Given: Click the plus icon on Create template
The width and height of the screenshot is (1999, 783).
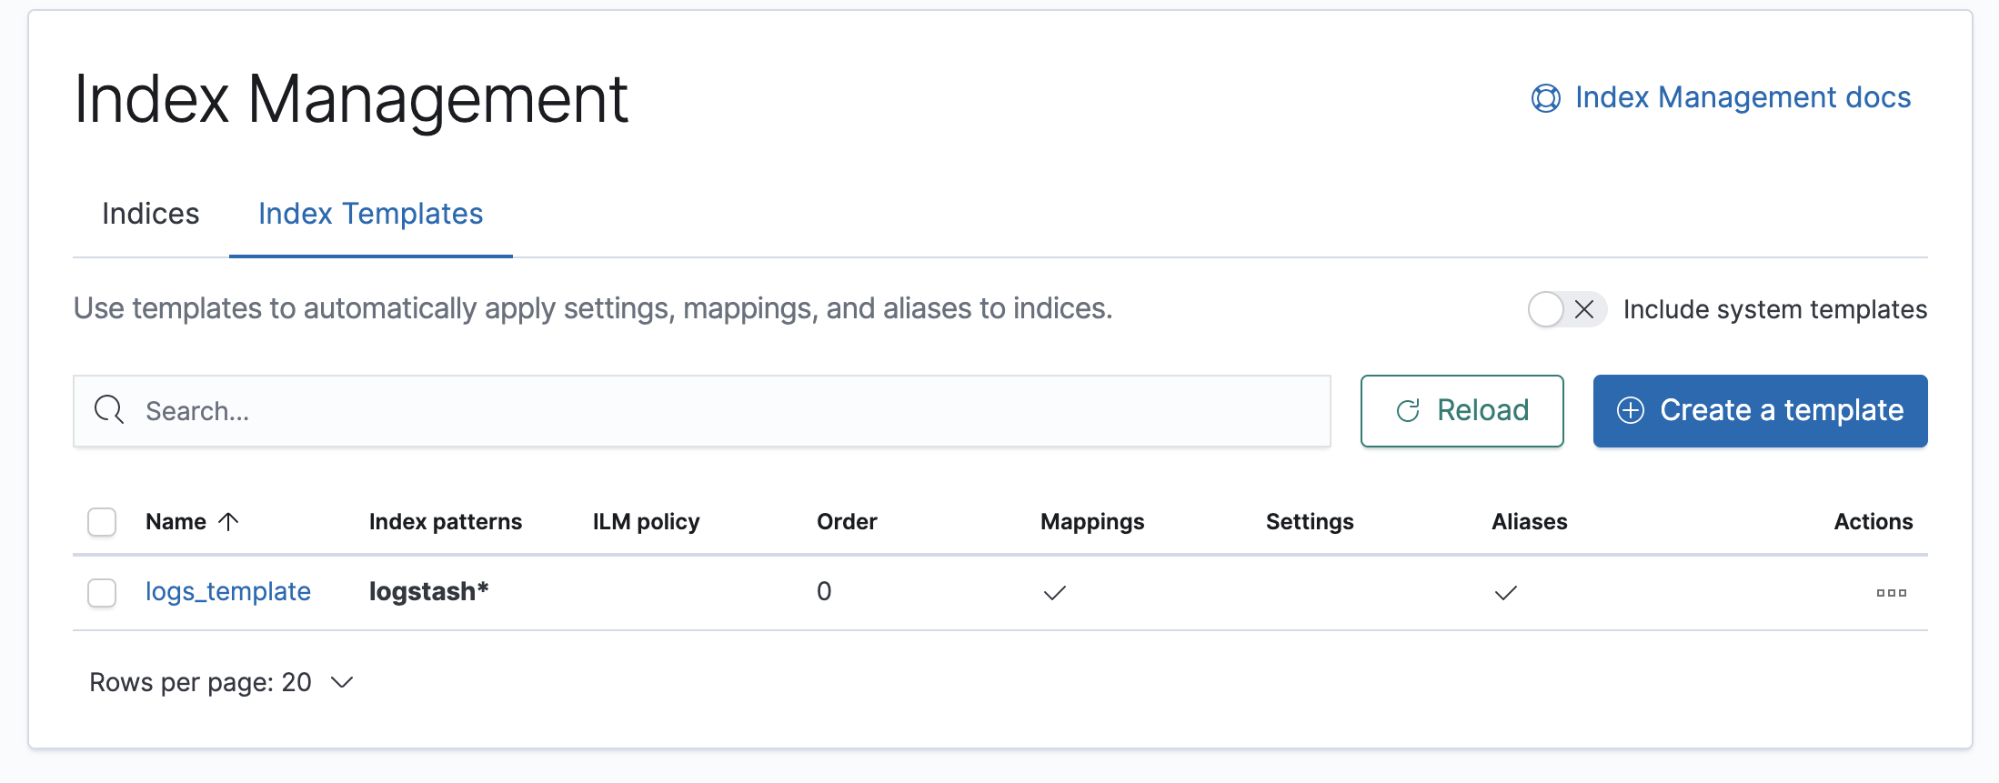Looking at the screenshot, I should 1630,411.
